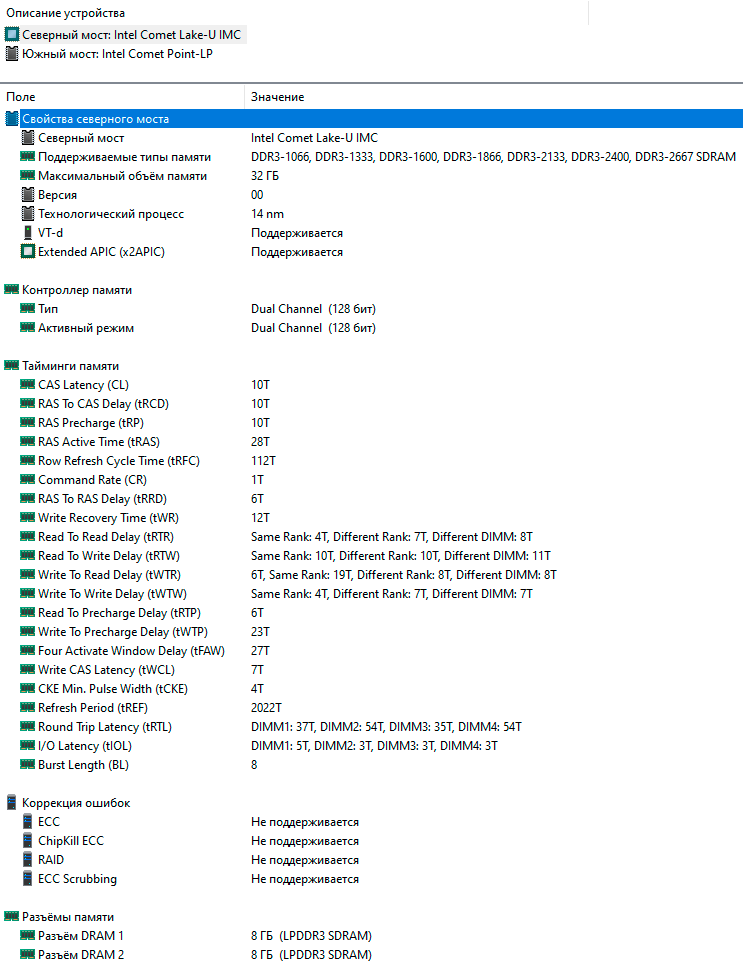Click the Контроллер памяти group icon
The width and height of the screenshot is (743, 965).
tap(12, 289)
